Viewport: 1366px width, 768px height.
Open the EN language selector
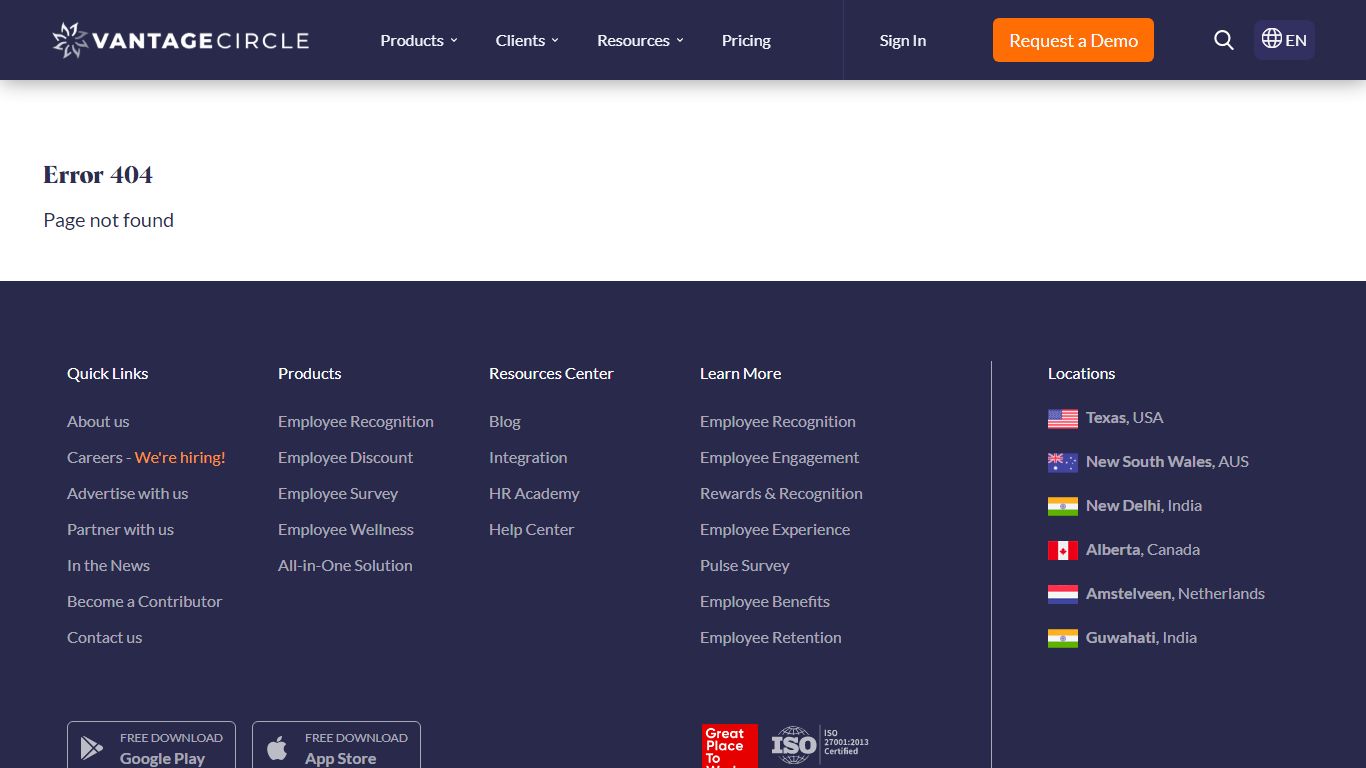coord(1284,40)
